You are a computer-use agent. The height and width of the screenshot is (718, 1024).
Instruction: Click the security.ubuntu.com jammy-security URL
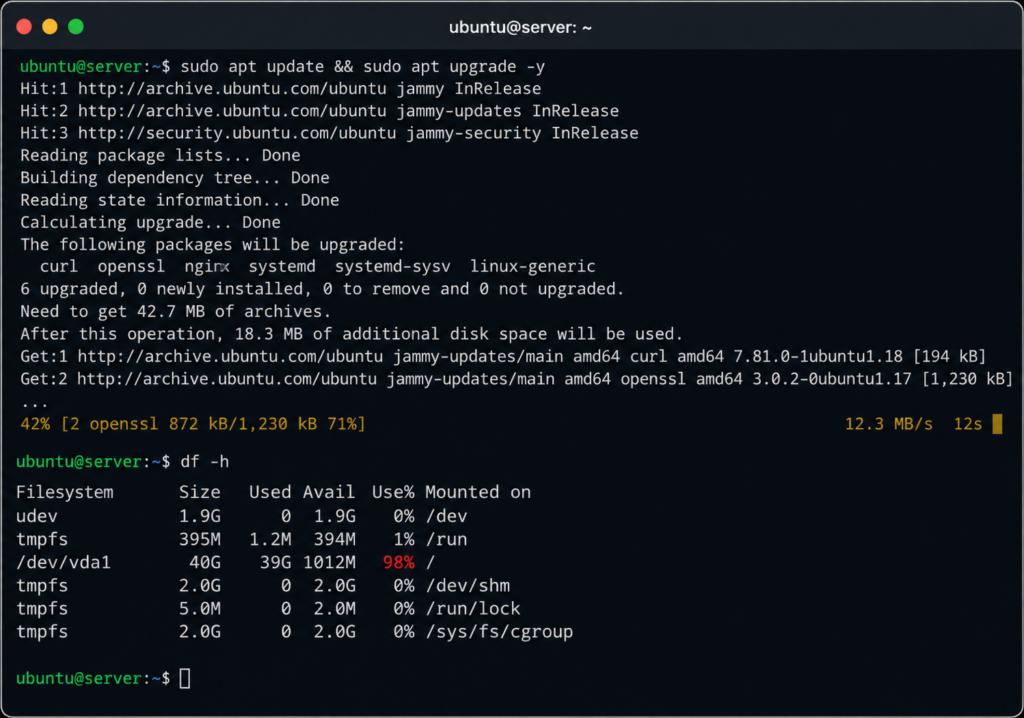237,133
